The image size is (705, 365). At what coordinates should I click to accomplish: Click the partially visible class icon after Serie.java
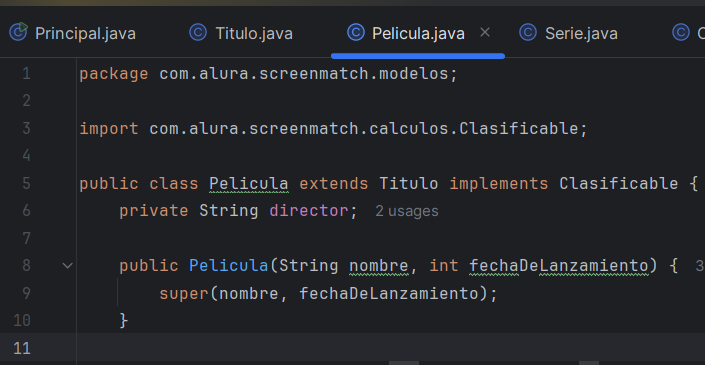[x=681, y=32]
